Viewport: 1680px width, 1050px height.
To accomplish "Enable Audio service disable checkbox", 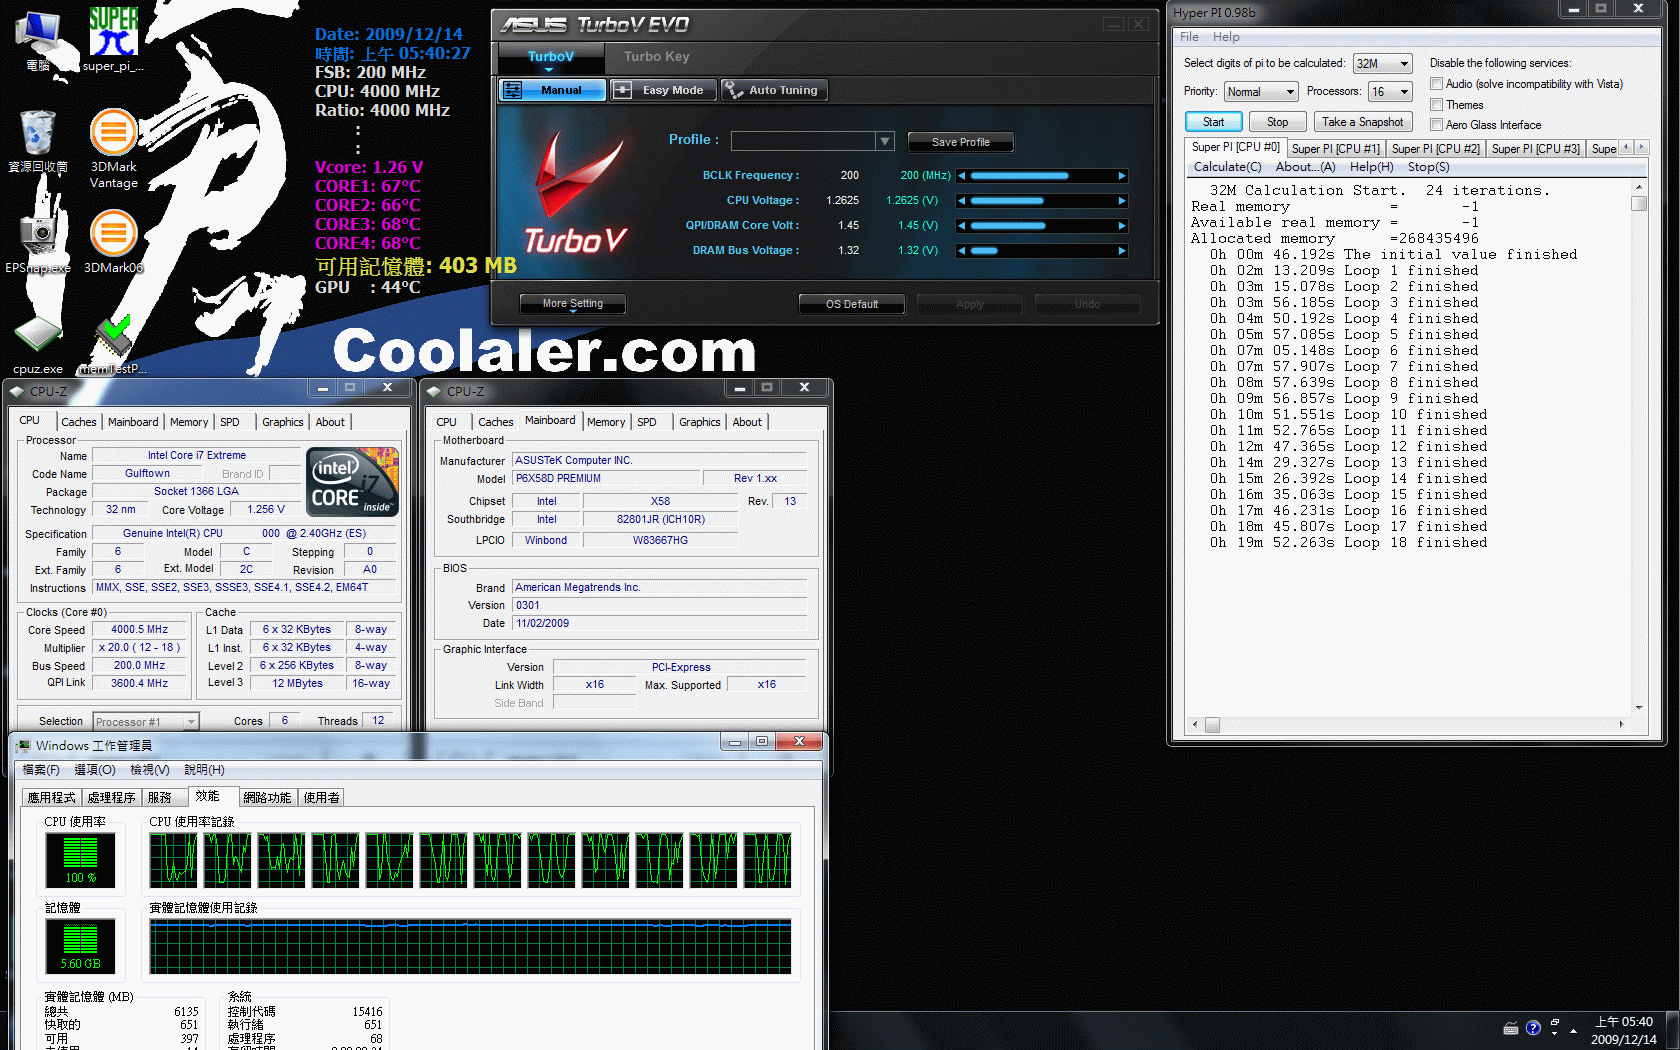I will (1436, 84).
